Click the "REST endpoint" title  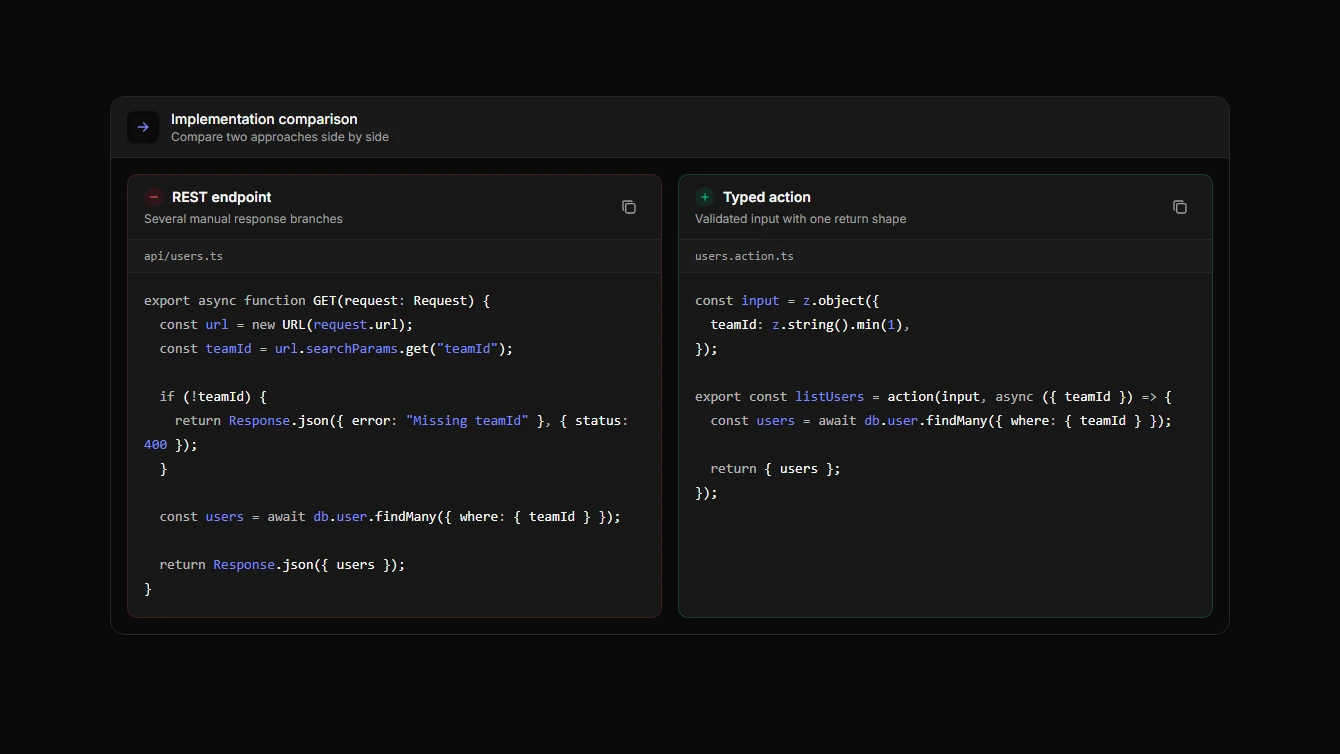click(221, 197)
